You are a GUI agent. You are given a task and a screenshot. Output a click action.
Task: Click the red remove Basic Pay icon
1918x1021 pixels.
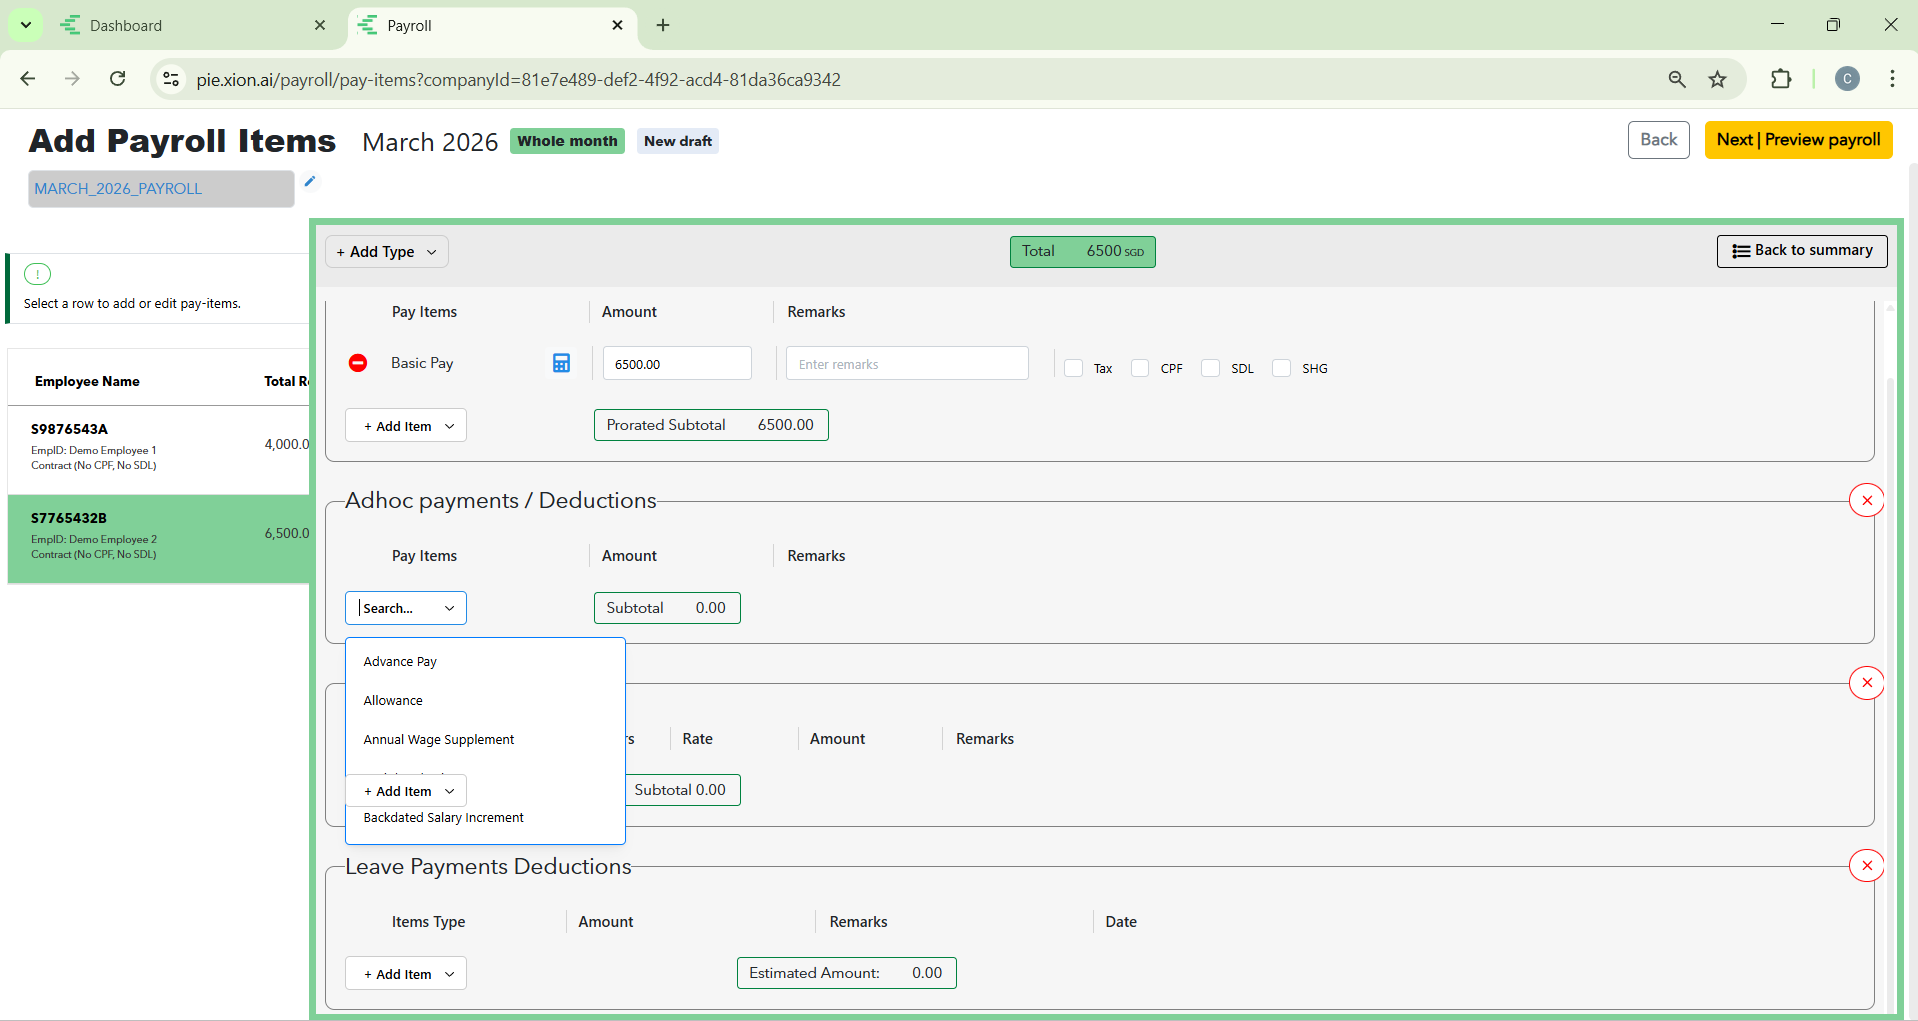358,363
